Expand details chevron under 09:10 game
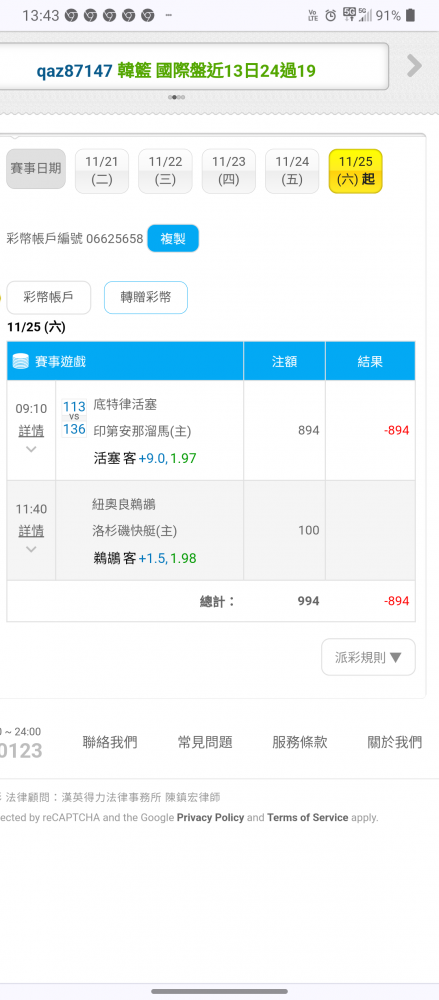 [x=31, y=449]
